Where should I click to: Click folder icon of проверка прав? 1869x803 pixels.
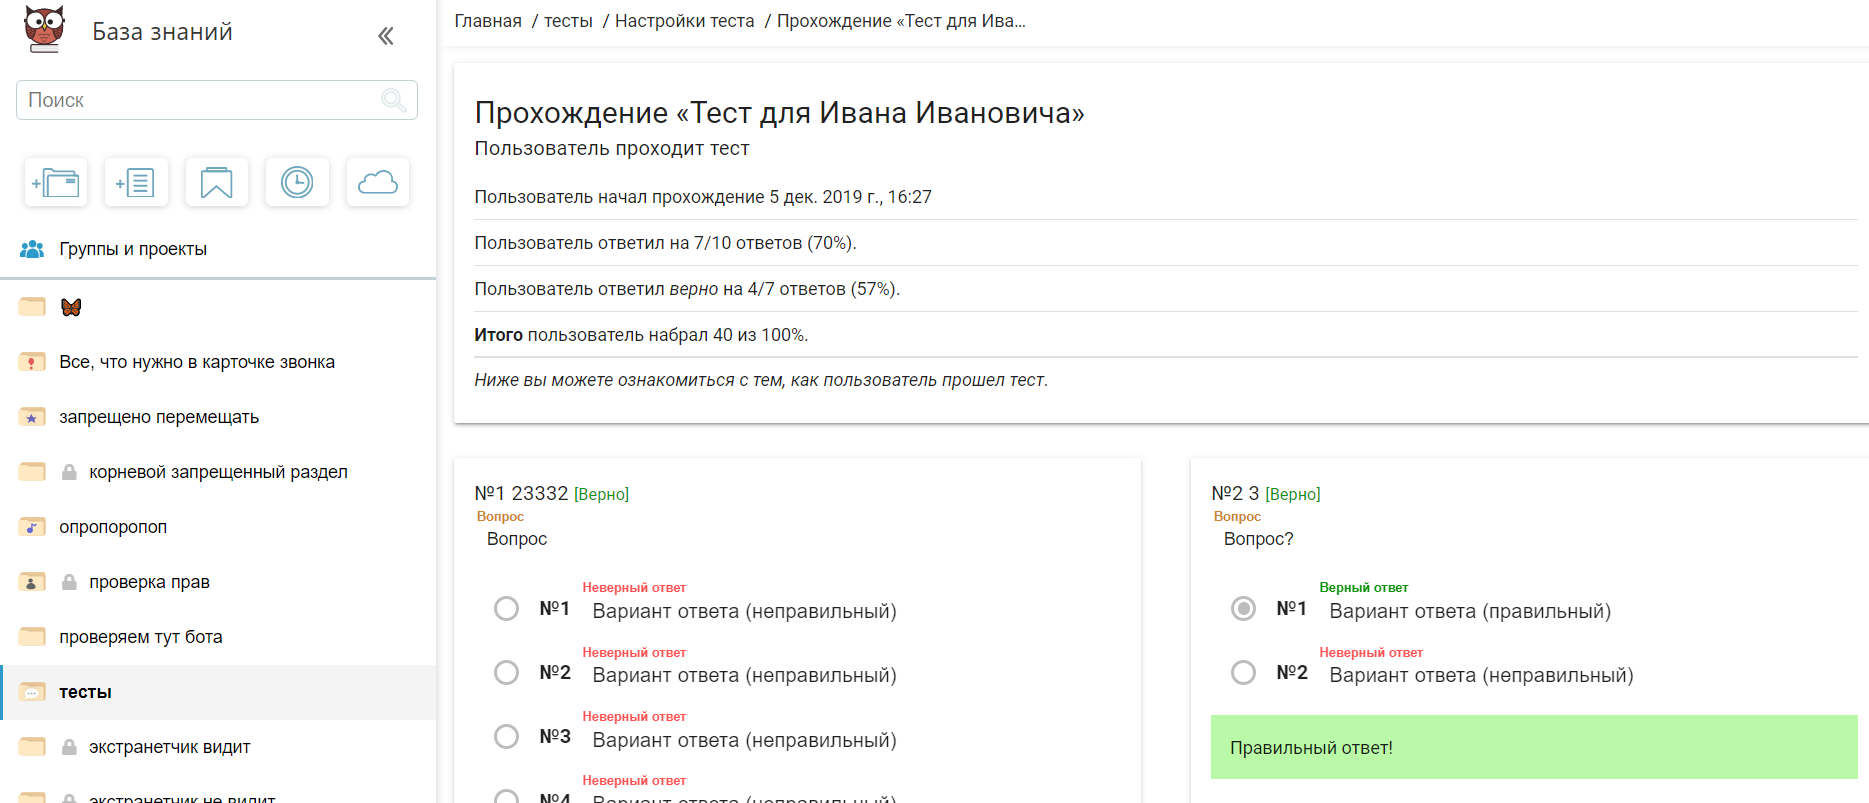[32, 582]
